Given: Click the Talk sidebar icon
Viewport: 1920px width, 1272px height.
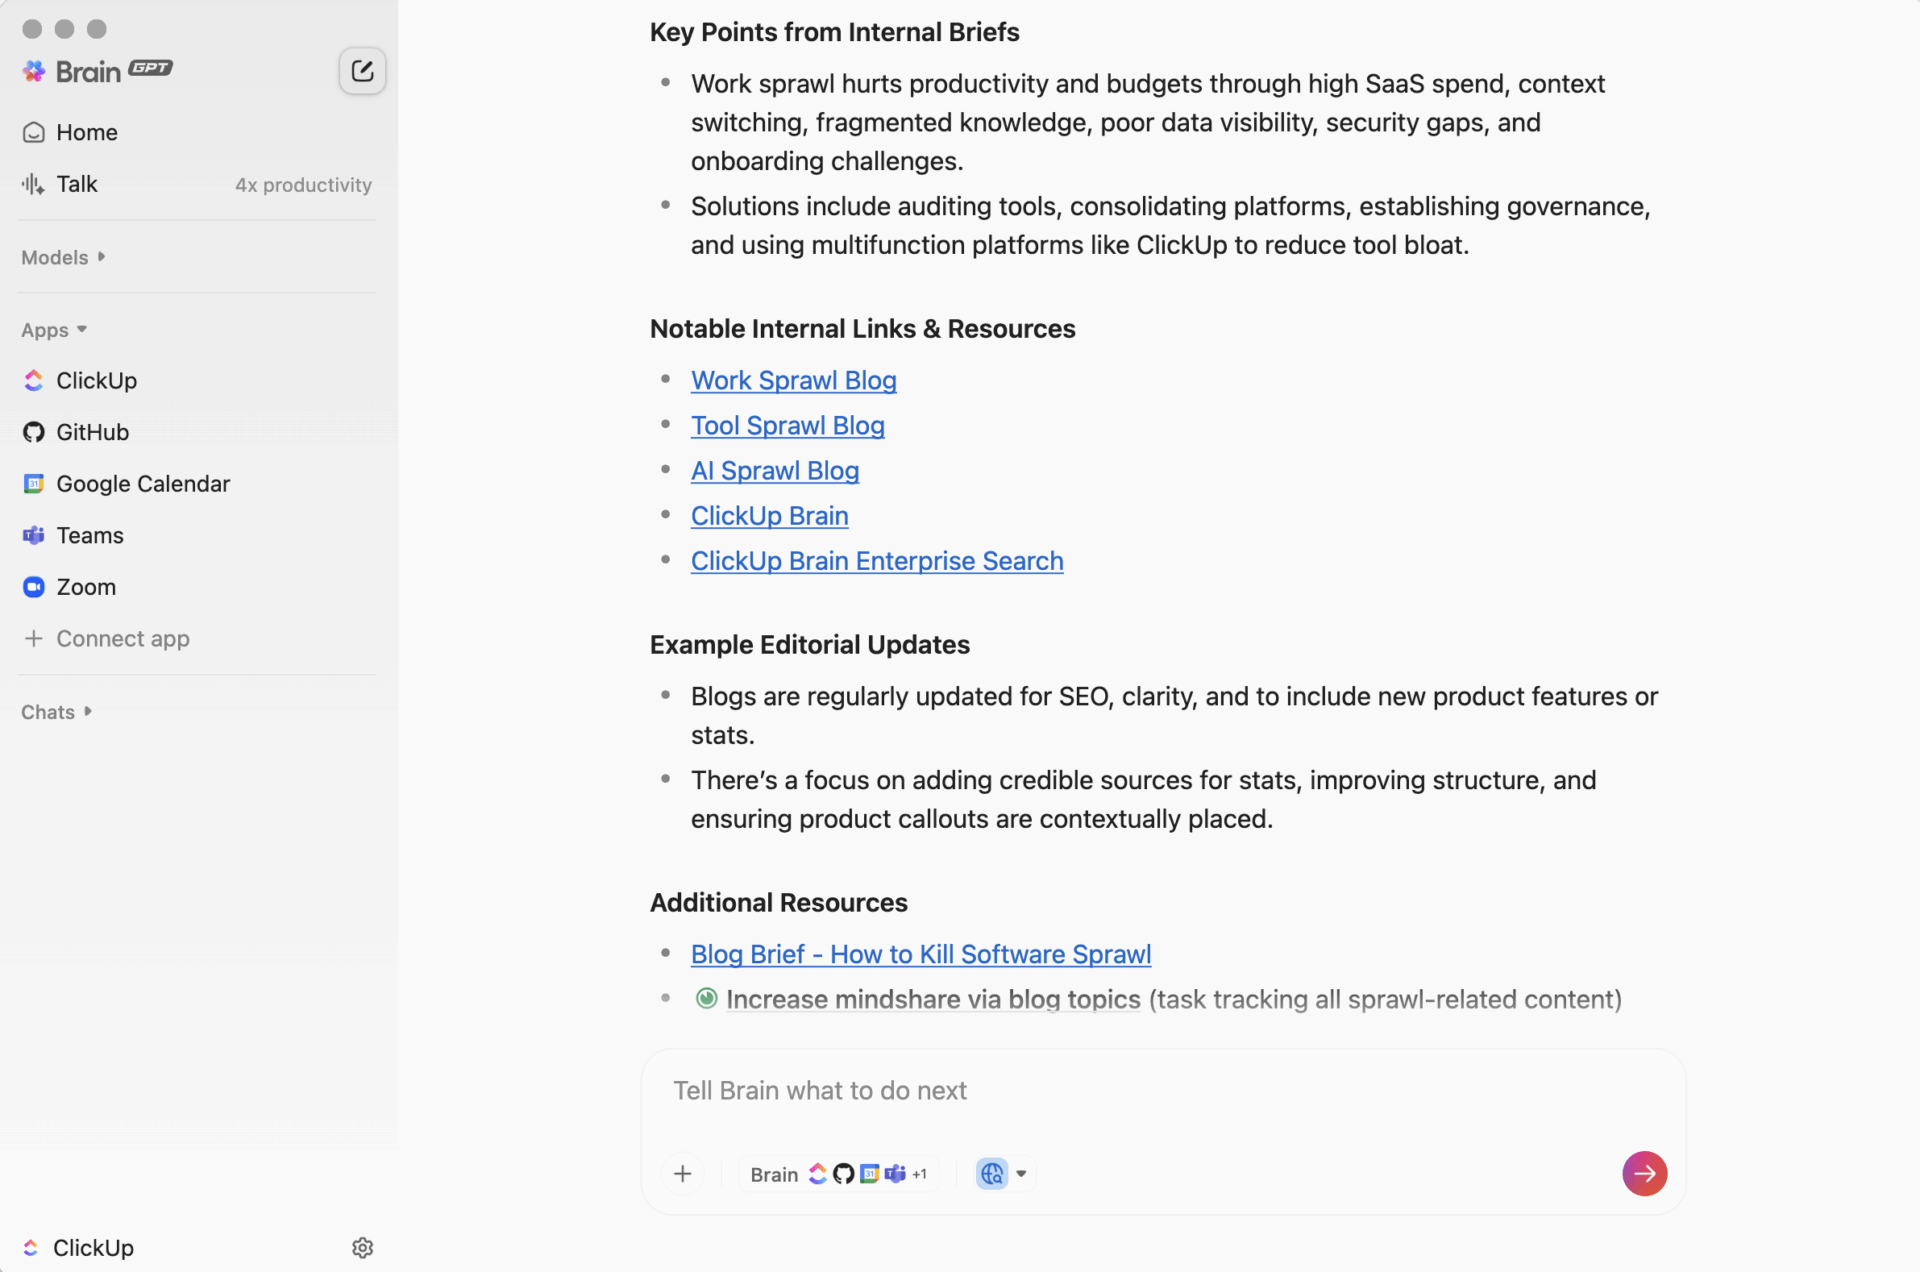Looking at the screenshot, I should coord(32,184).
